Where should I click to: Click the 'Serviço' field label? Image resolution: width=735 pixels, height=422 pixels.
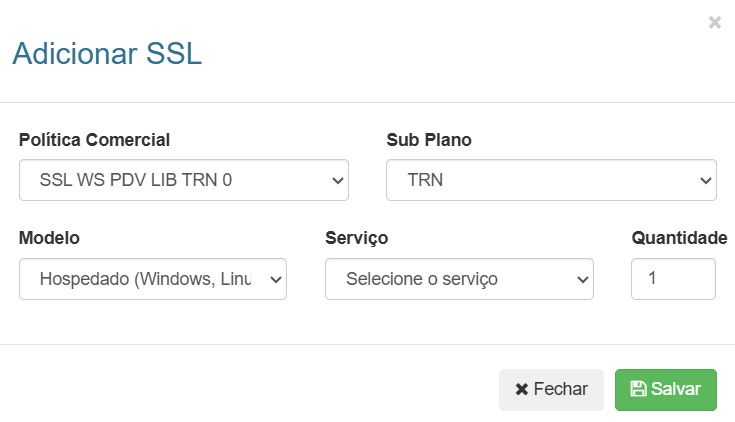[x=357, y=238]
